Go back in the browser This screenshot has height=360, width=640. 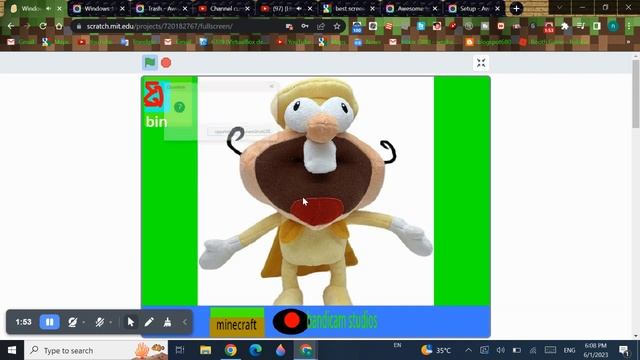click(11, 26)
